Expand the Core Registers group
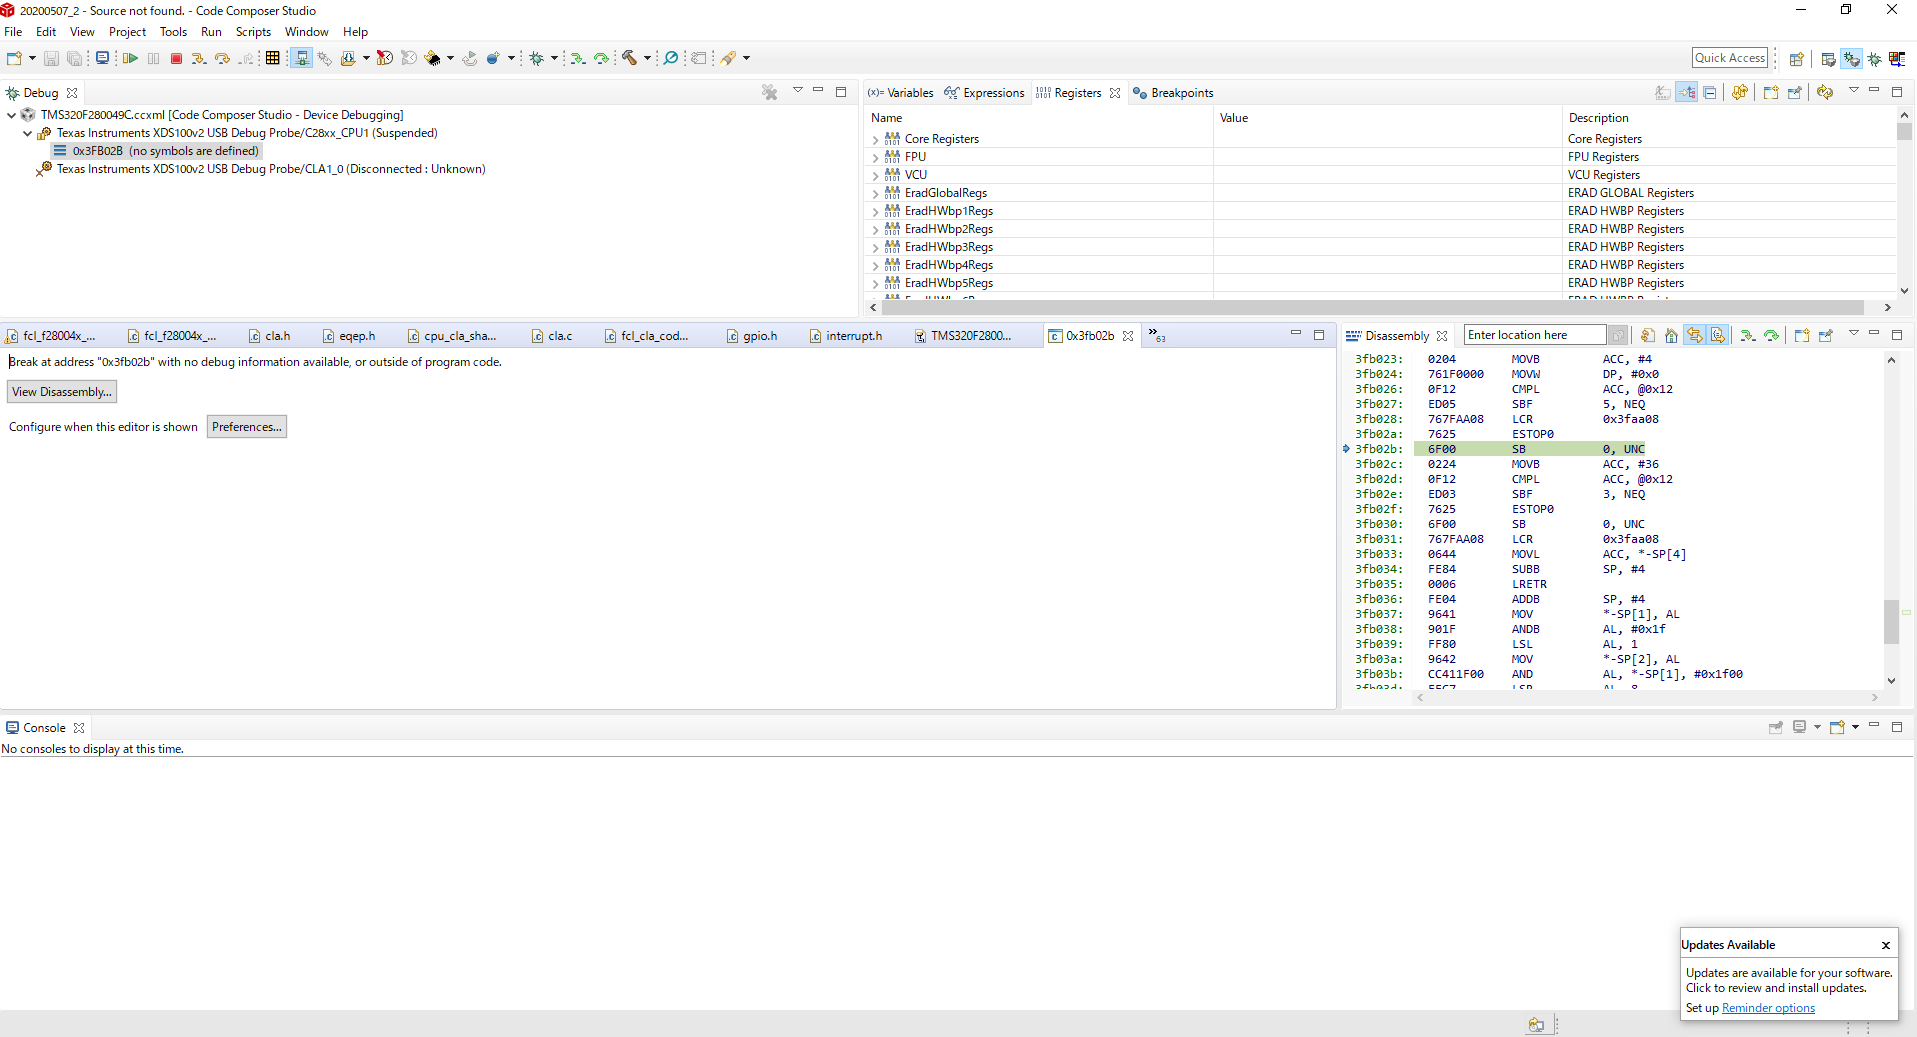The height and width of the screenshot is (1037, 1917). pyautogui.click(x=876, y=140)
